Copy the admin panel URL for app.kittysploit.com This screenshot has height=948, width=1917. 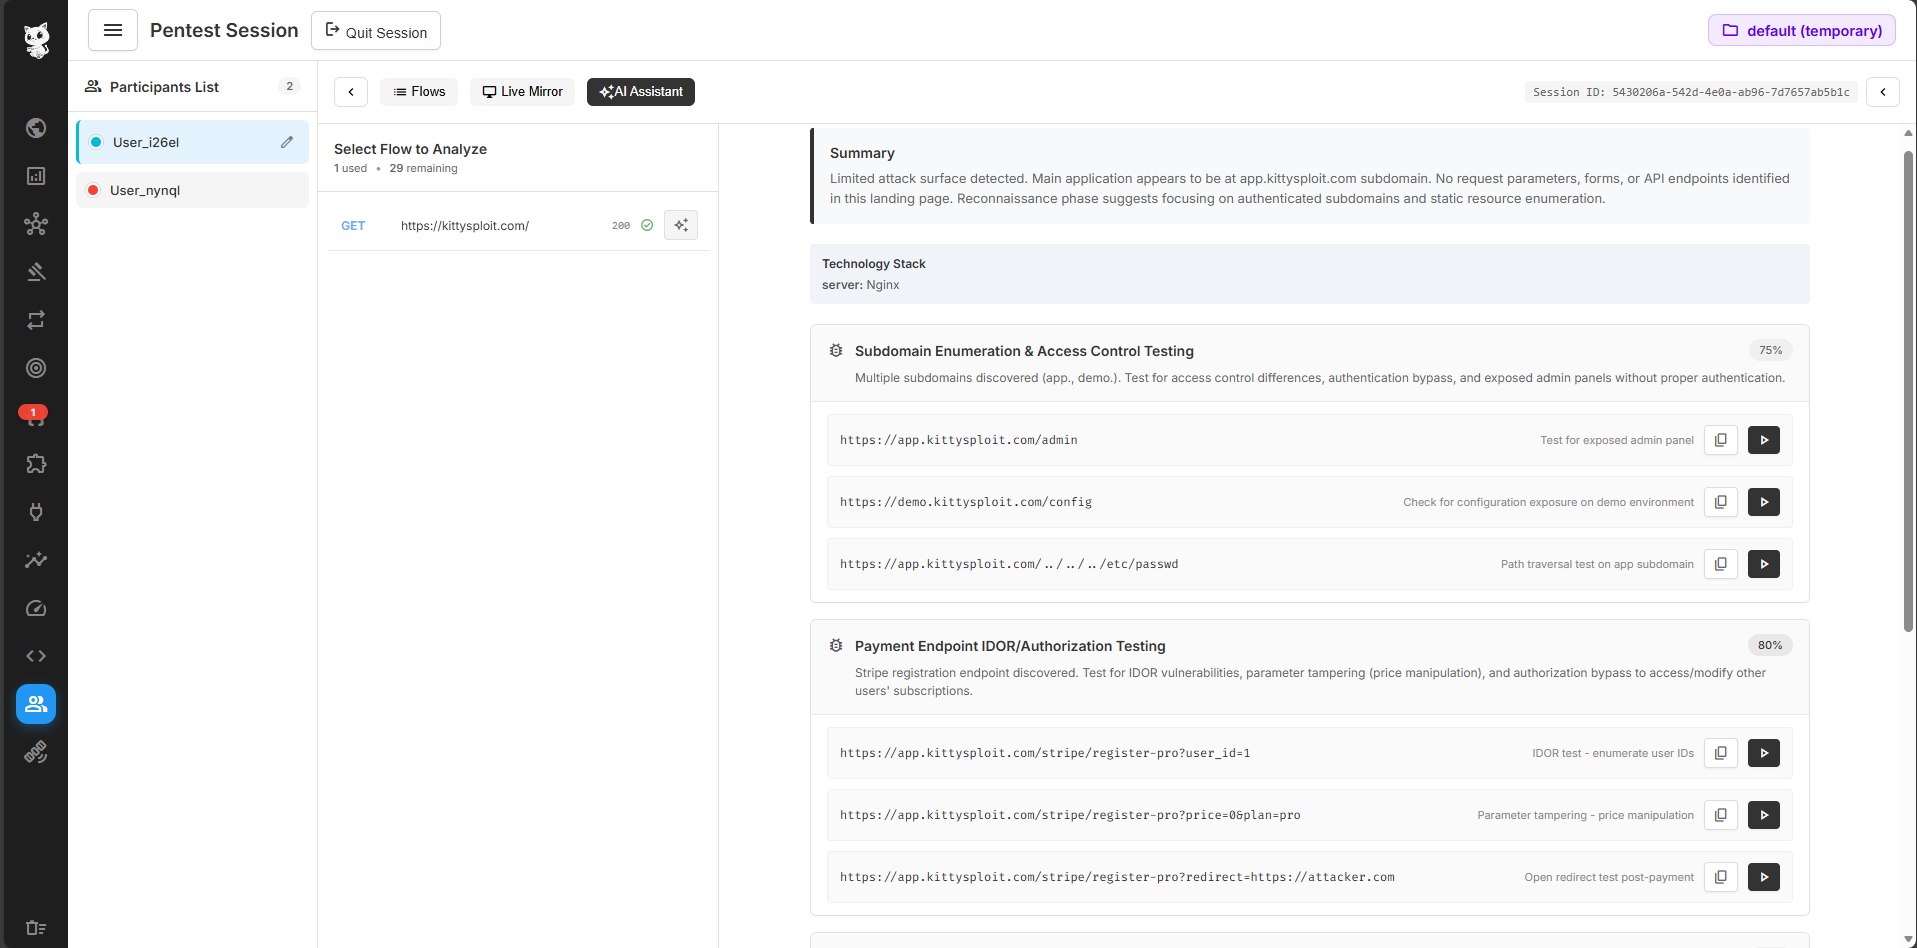[x=1719, y=440]
